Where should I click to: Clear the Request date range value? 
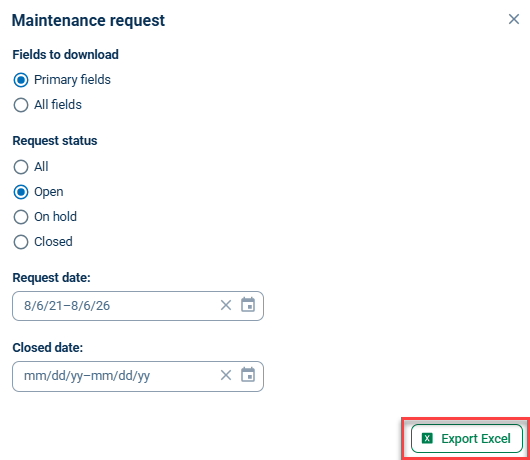(226, 305)
